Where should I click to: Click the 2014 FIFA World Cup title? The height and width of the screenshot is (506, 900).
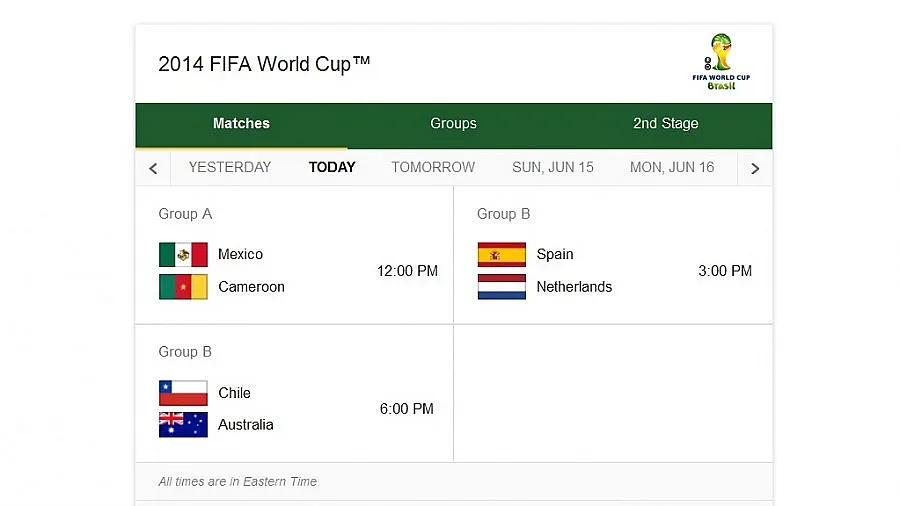pyautogui.click(x=264, y=64)
